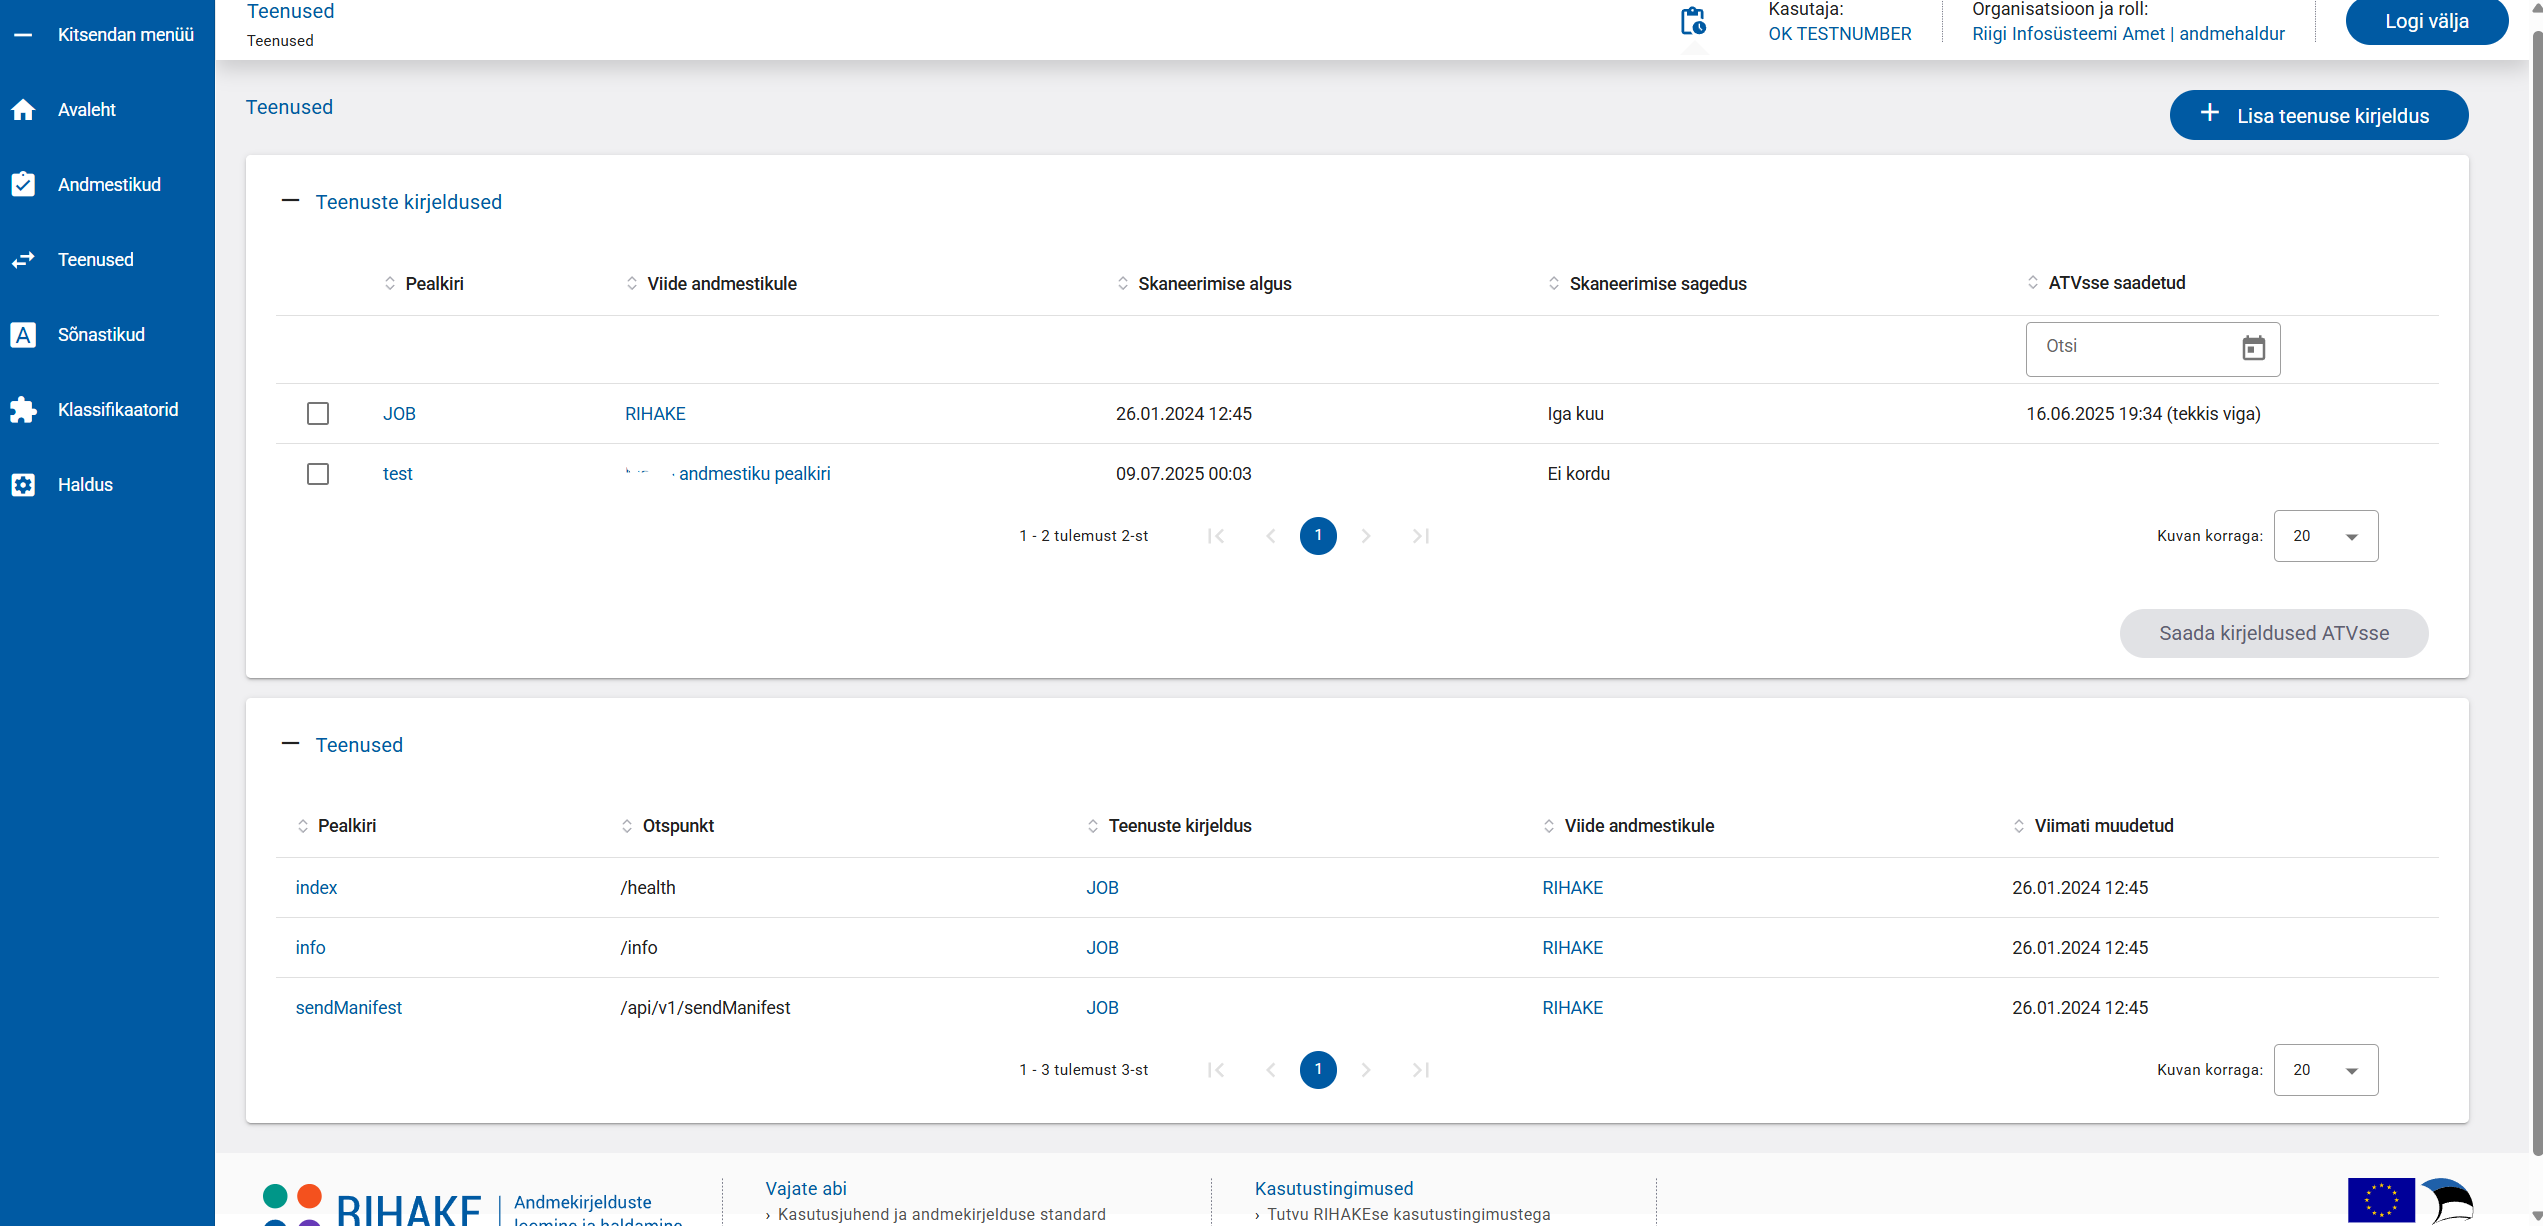Click the Klassifikaatorid puzzle piece icon

[23, 410]
